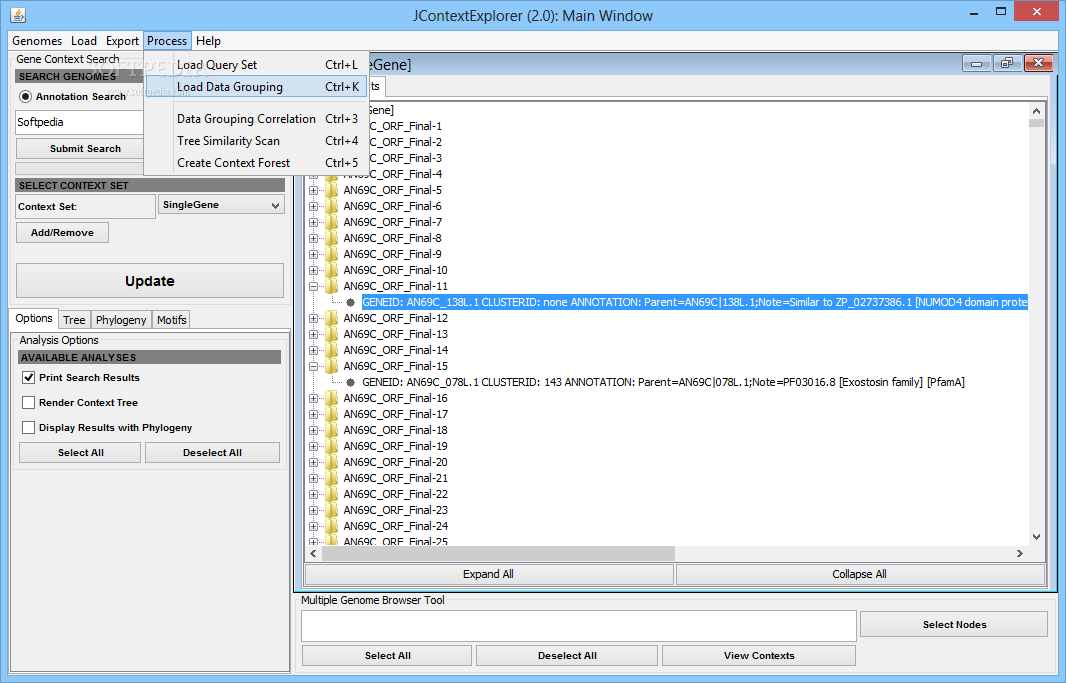Expand the AN69C_ORF_Final-24 tree node
1066x683 pixels.
[313, 526]
